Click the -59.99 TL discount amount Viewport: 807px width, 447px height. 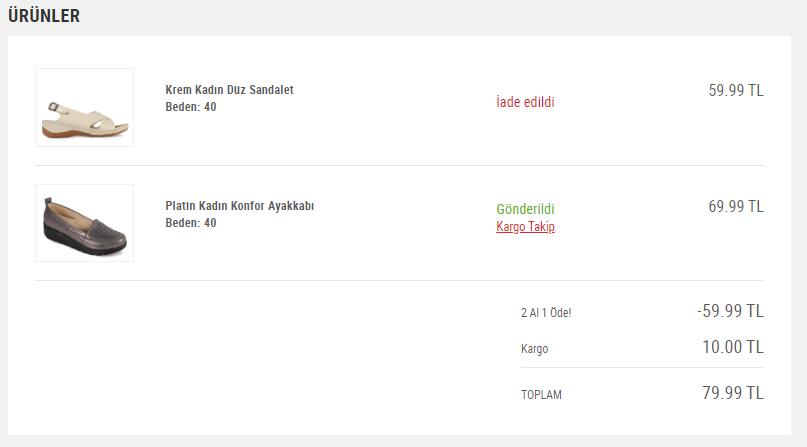[730, 311]
